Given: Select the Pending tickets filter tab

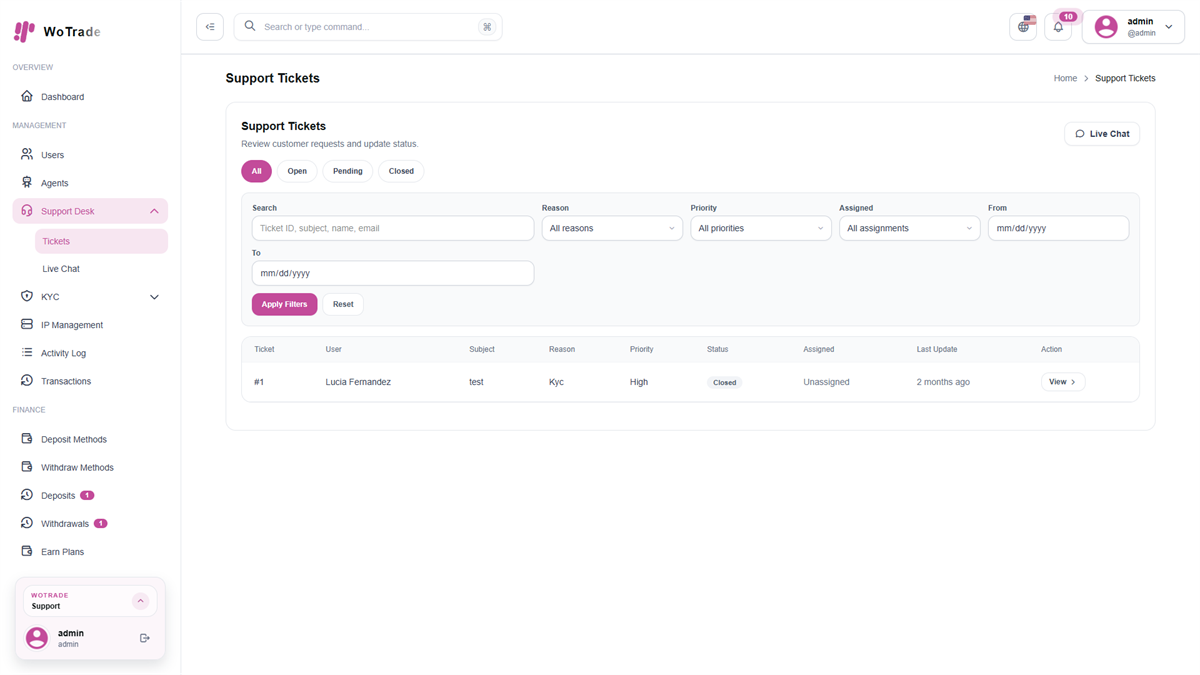Looking at the screenshot, I should (348, 171).
